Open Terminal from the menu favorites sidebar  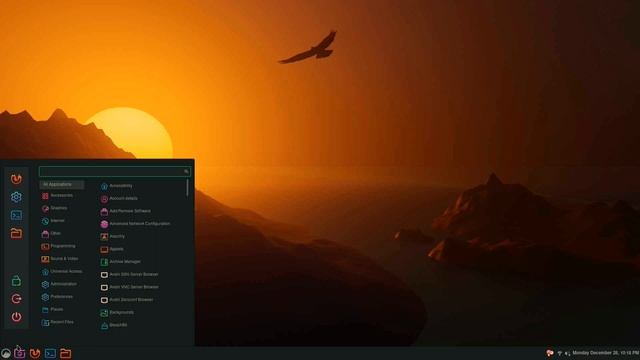click(x=16, y=215)
